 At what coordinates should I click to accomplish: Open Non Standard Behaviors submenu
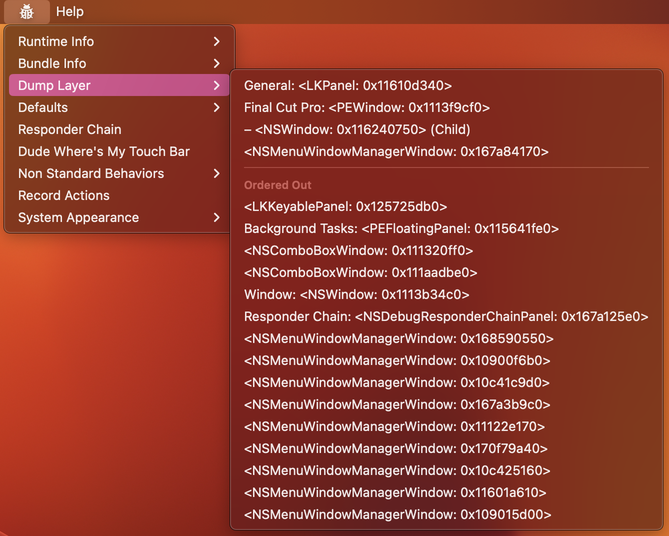119,173
